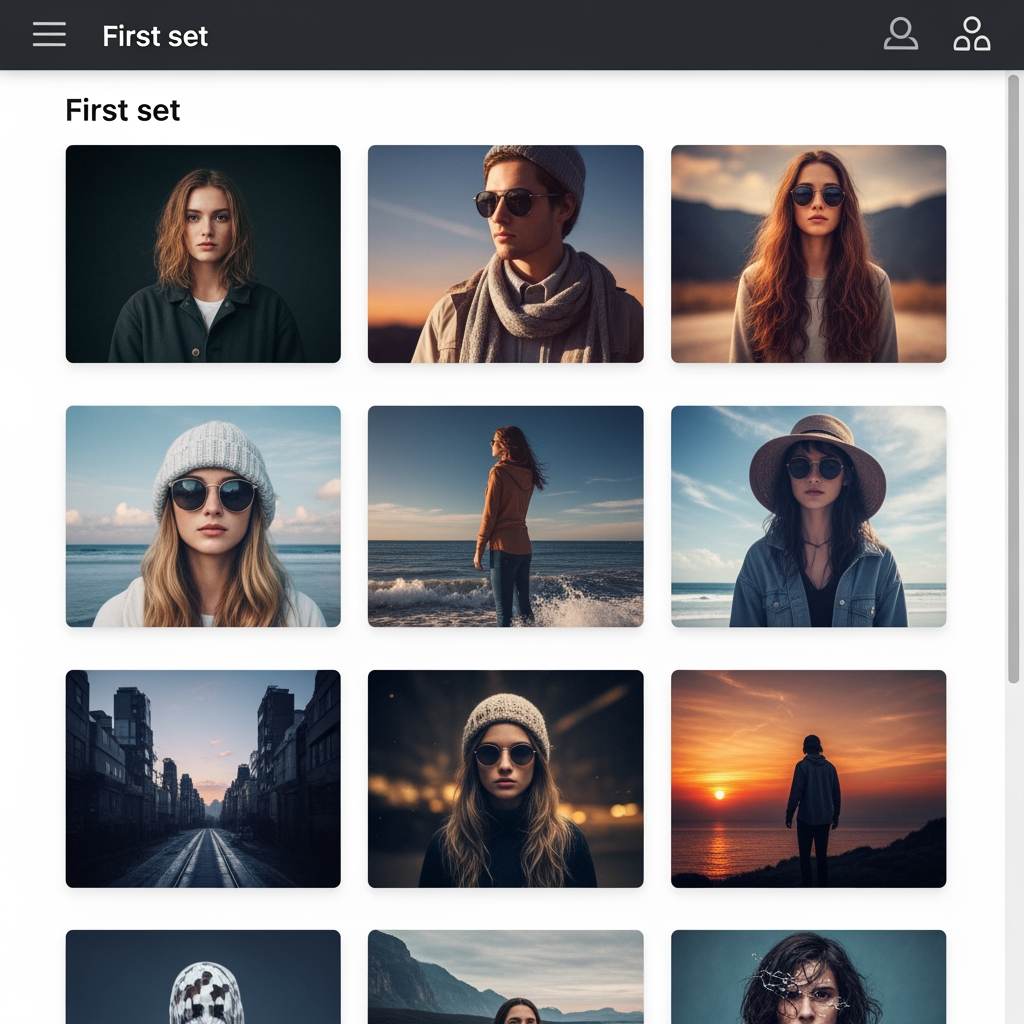Image resolution: width=1024 pixels, height=1024 pixels.
Task: Open photo of dark-haired woman on teal background
Action: pos(808,977)
